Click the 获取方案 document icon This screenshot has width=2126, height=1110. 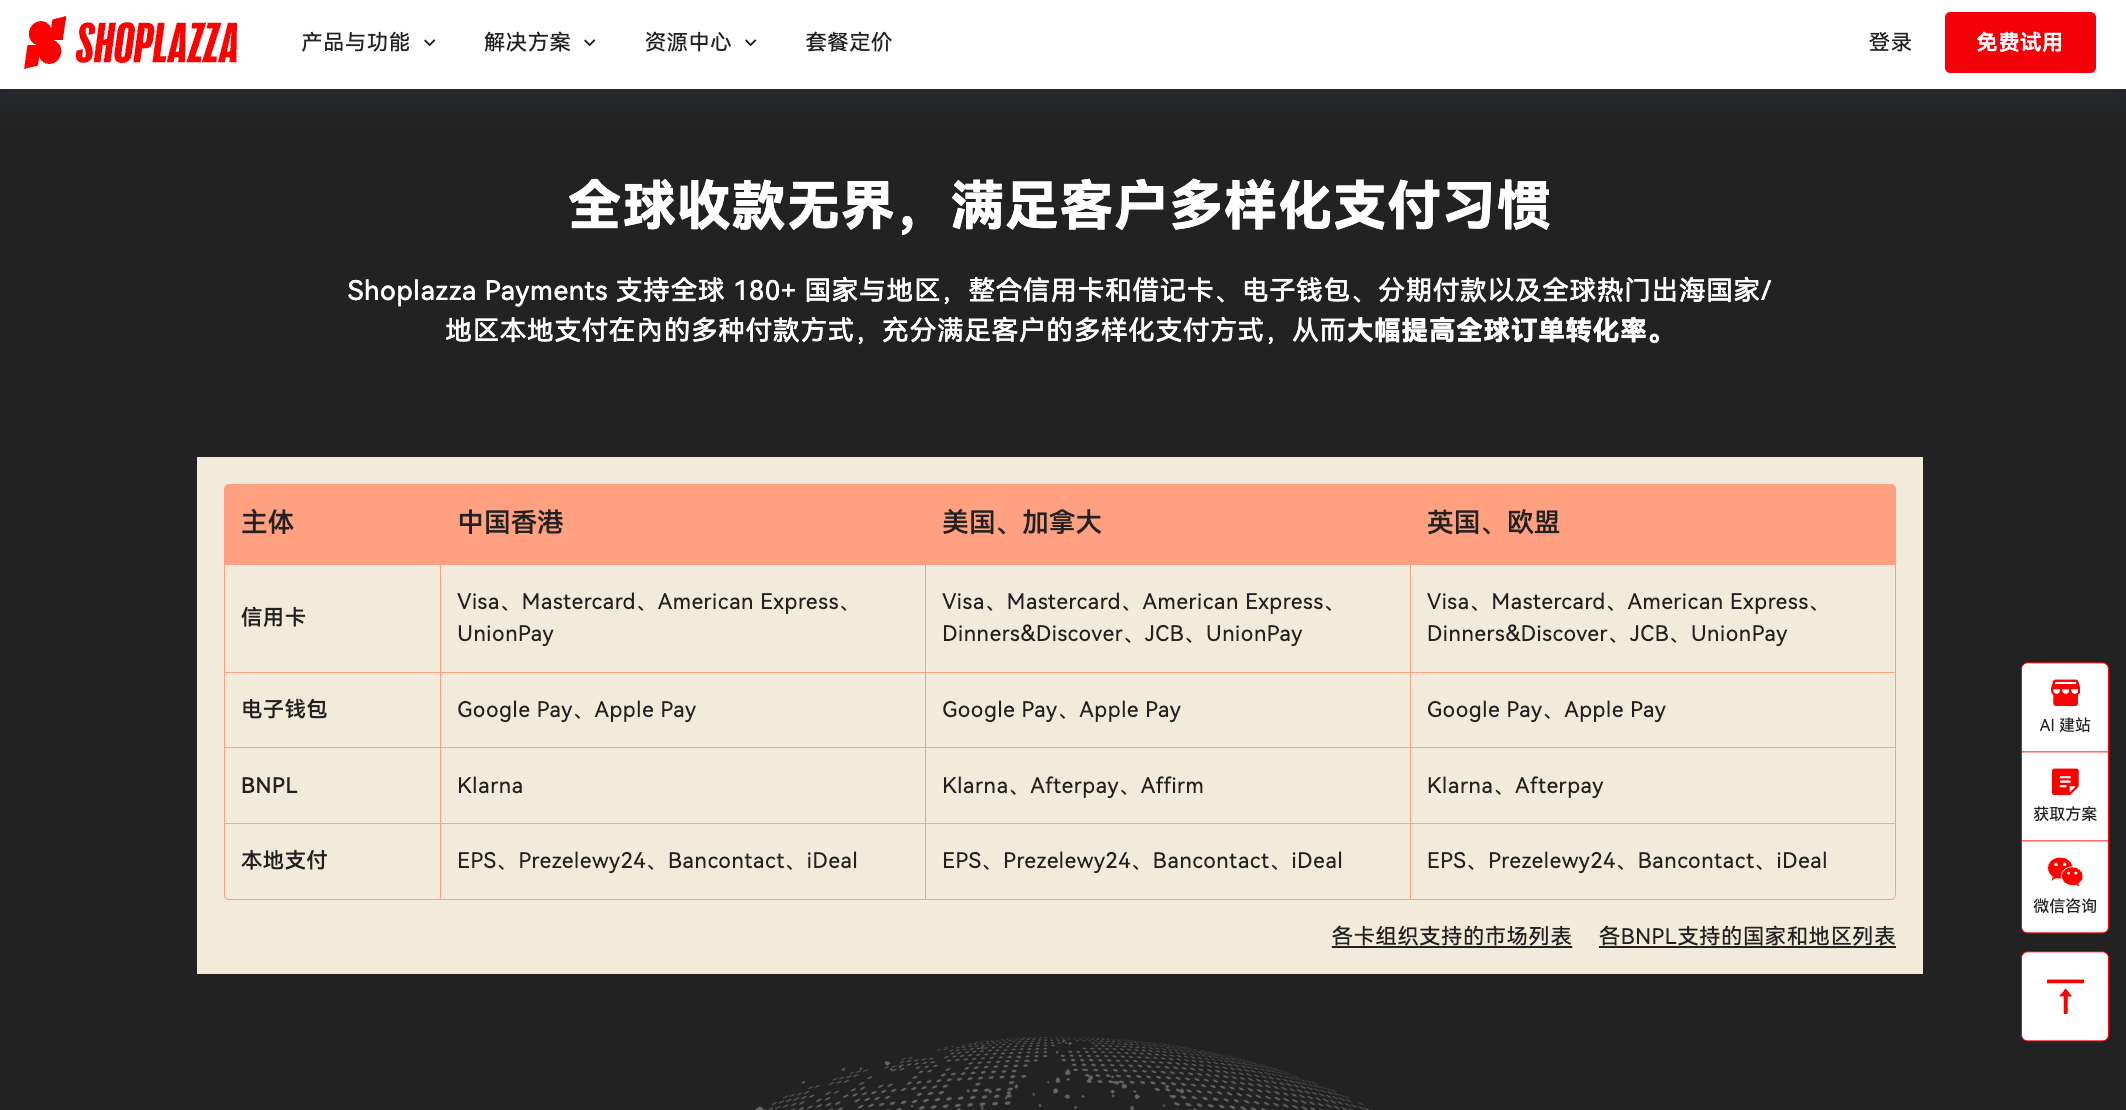tap(2065, 782)
